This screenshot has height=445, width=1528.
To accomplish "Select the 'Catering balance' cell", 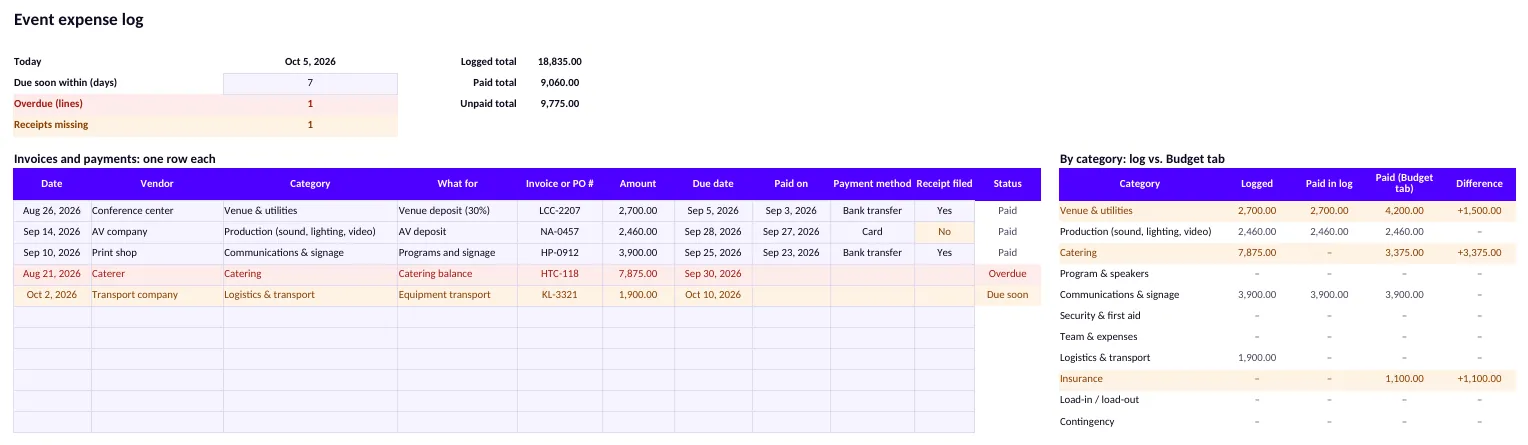I will [x=457, y=274].
